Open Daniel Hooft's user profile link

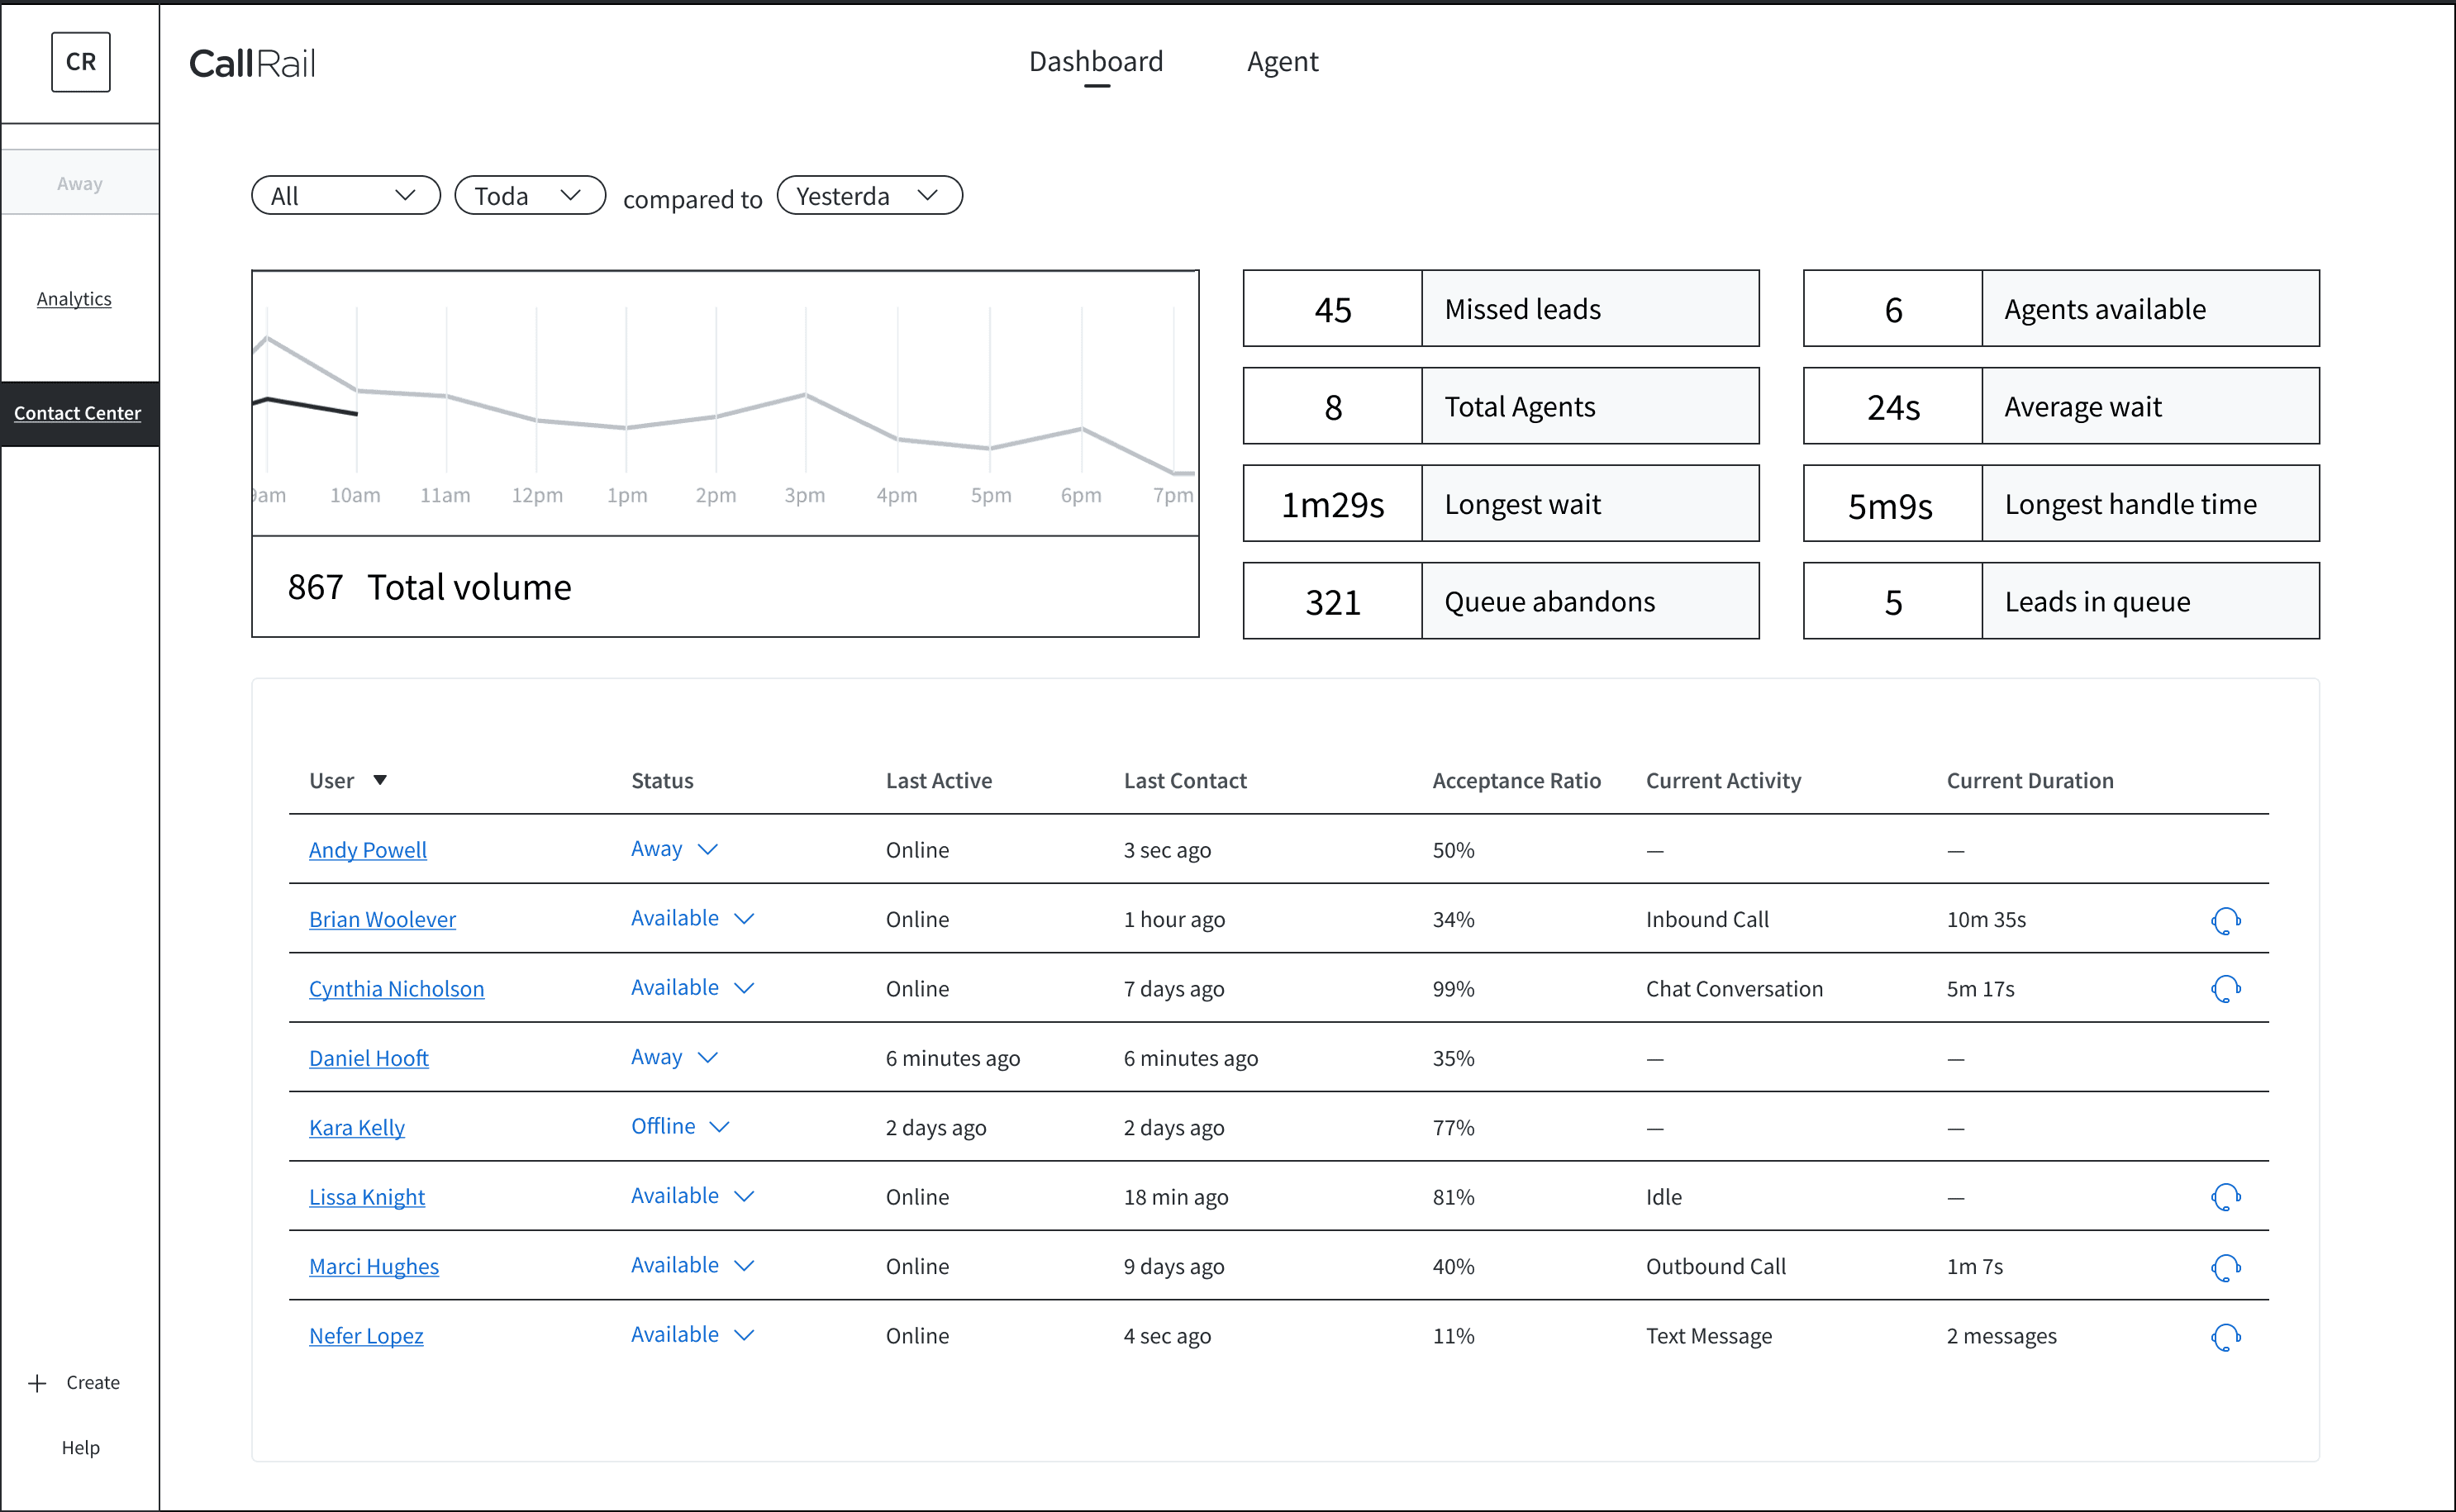tap(368, 1058)
